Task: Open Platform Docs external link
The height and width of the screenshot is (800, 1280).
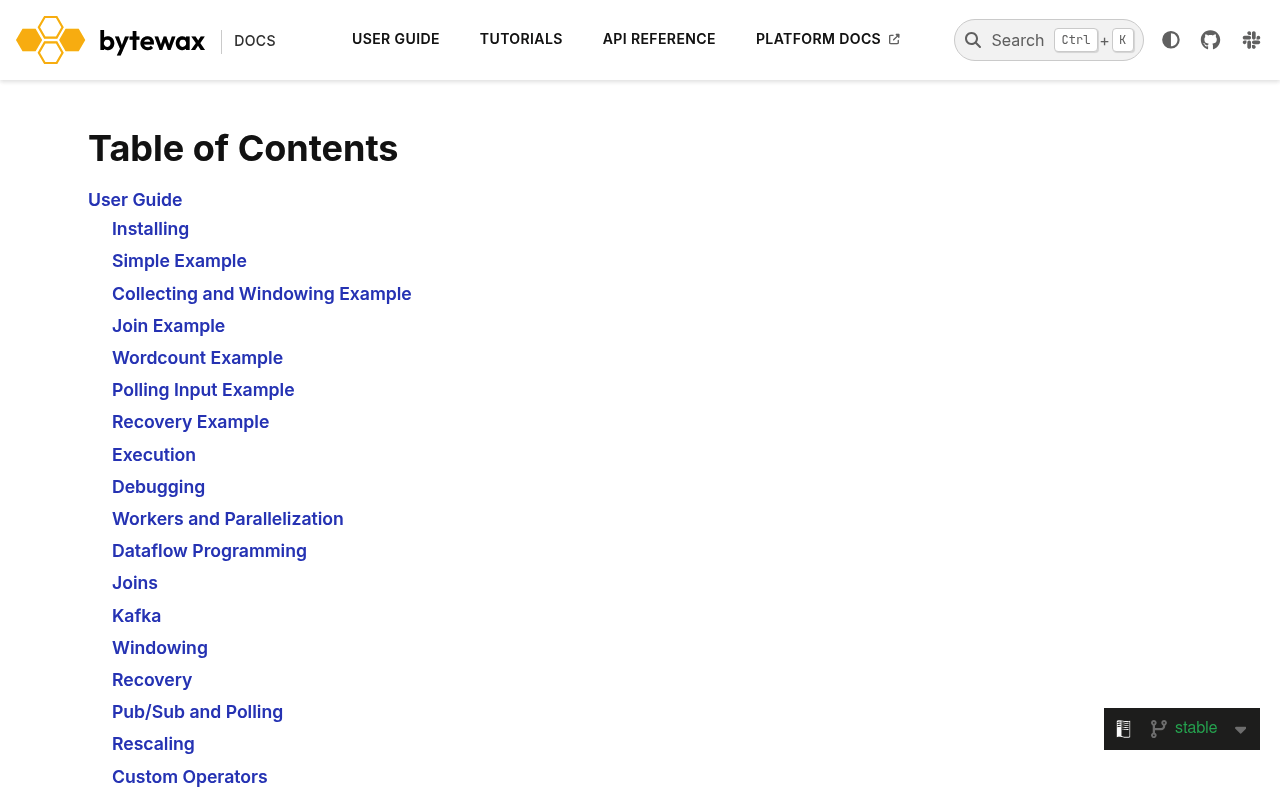Action: (x=828, y=39)
